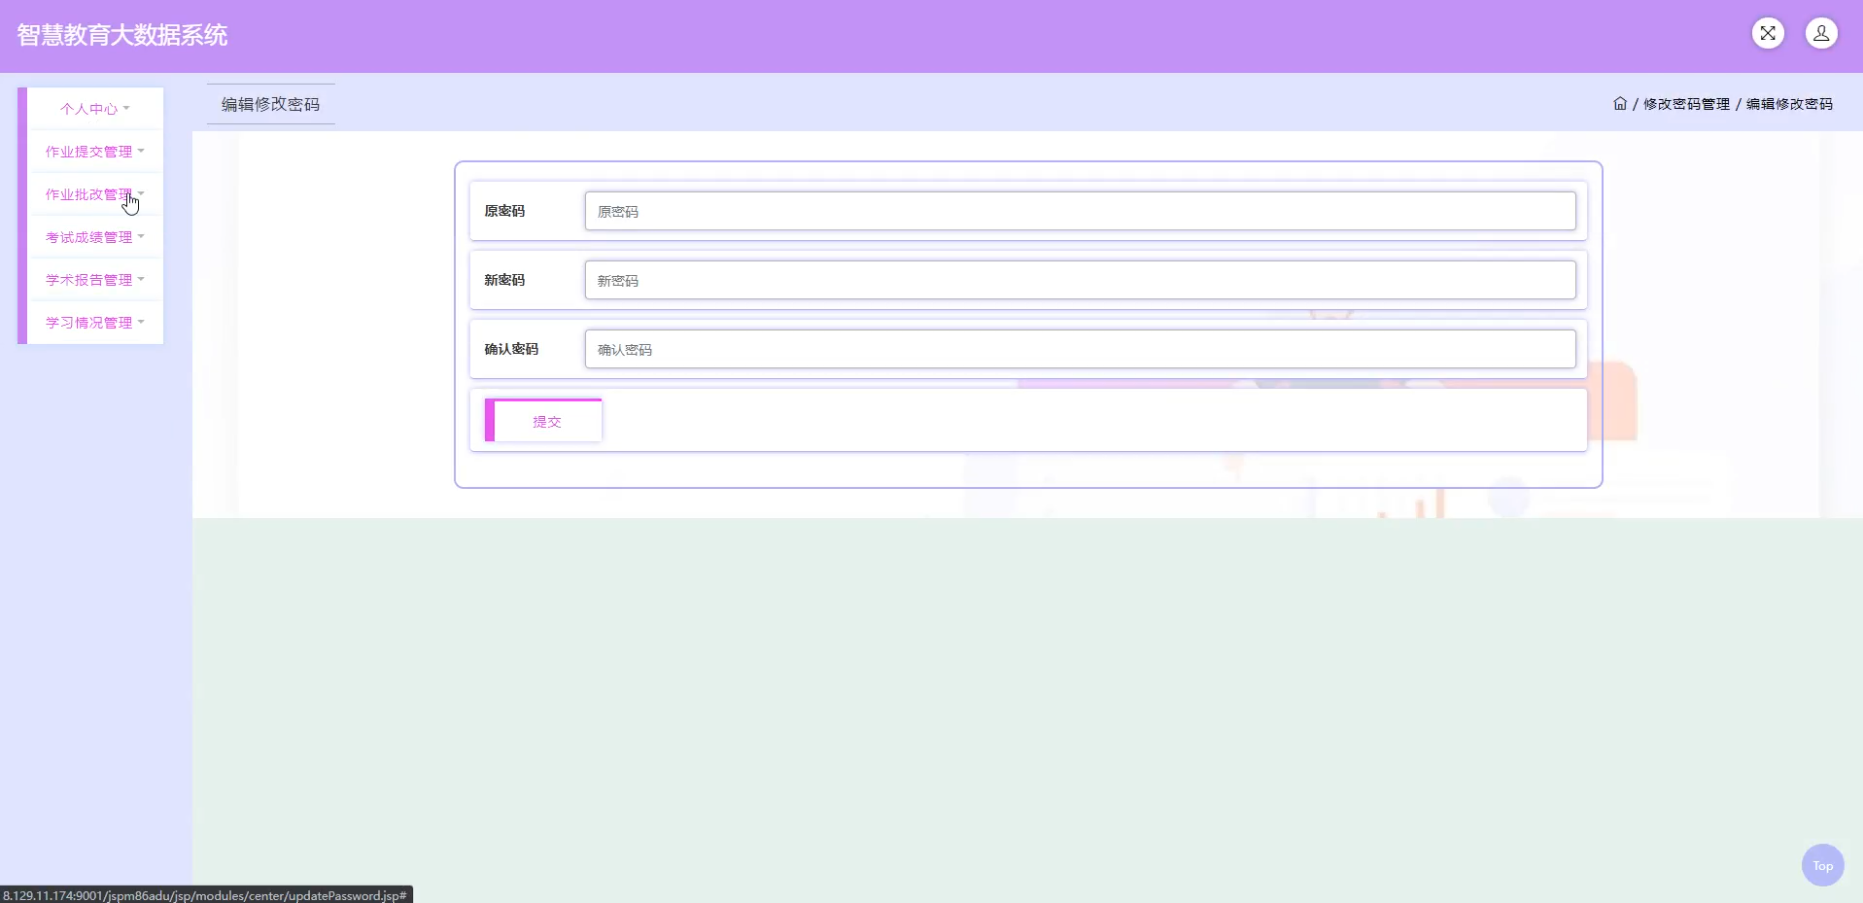Click 编辑修改密码 breadcrumb text
1863x903 pixels.
1789,104
